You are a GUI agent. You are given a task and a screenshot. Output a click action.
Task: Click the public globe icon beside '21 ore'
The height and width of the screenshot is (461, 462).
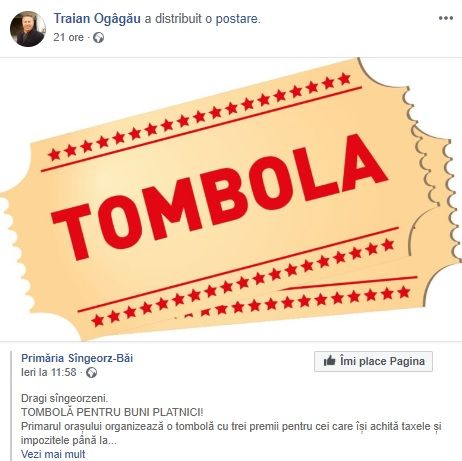click(98, 38)
